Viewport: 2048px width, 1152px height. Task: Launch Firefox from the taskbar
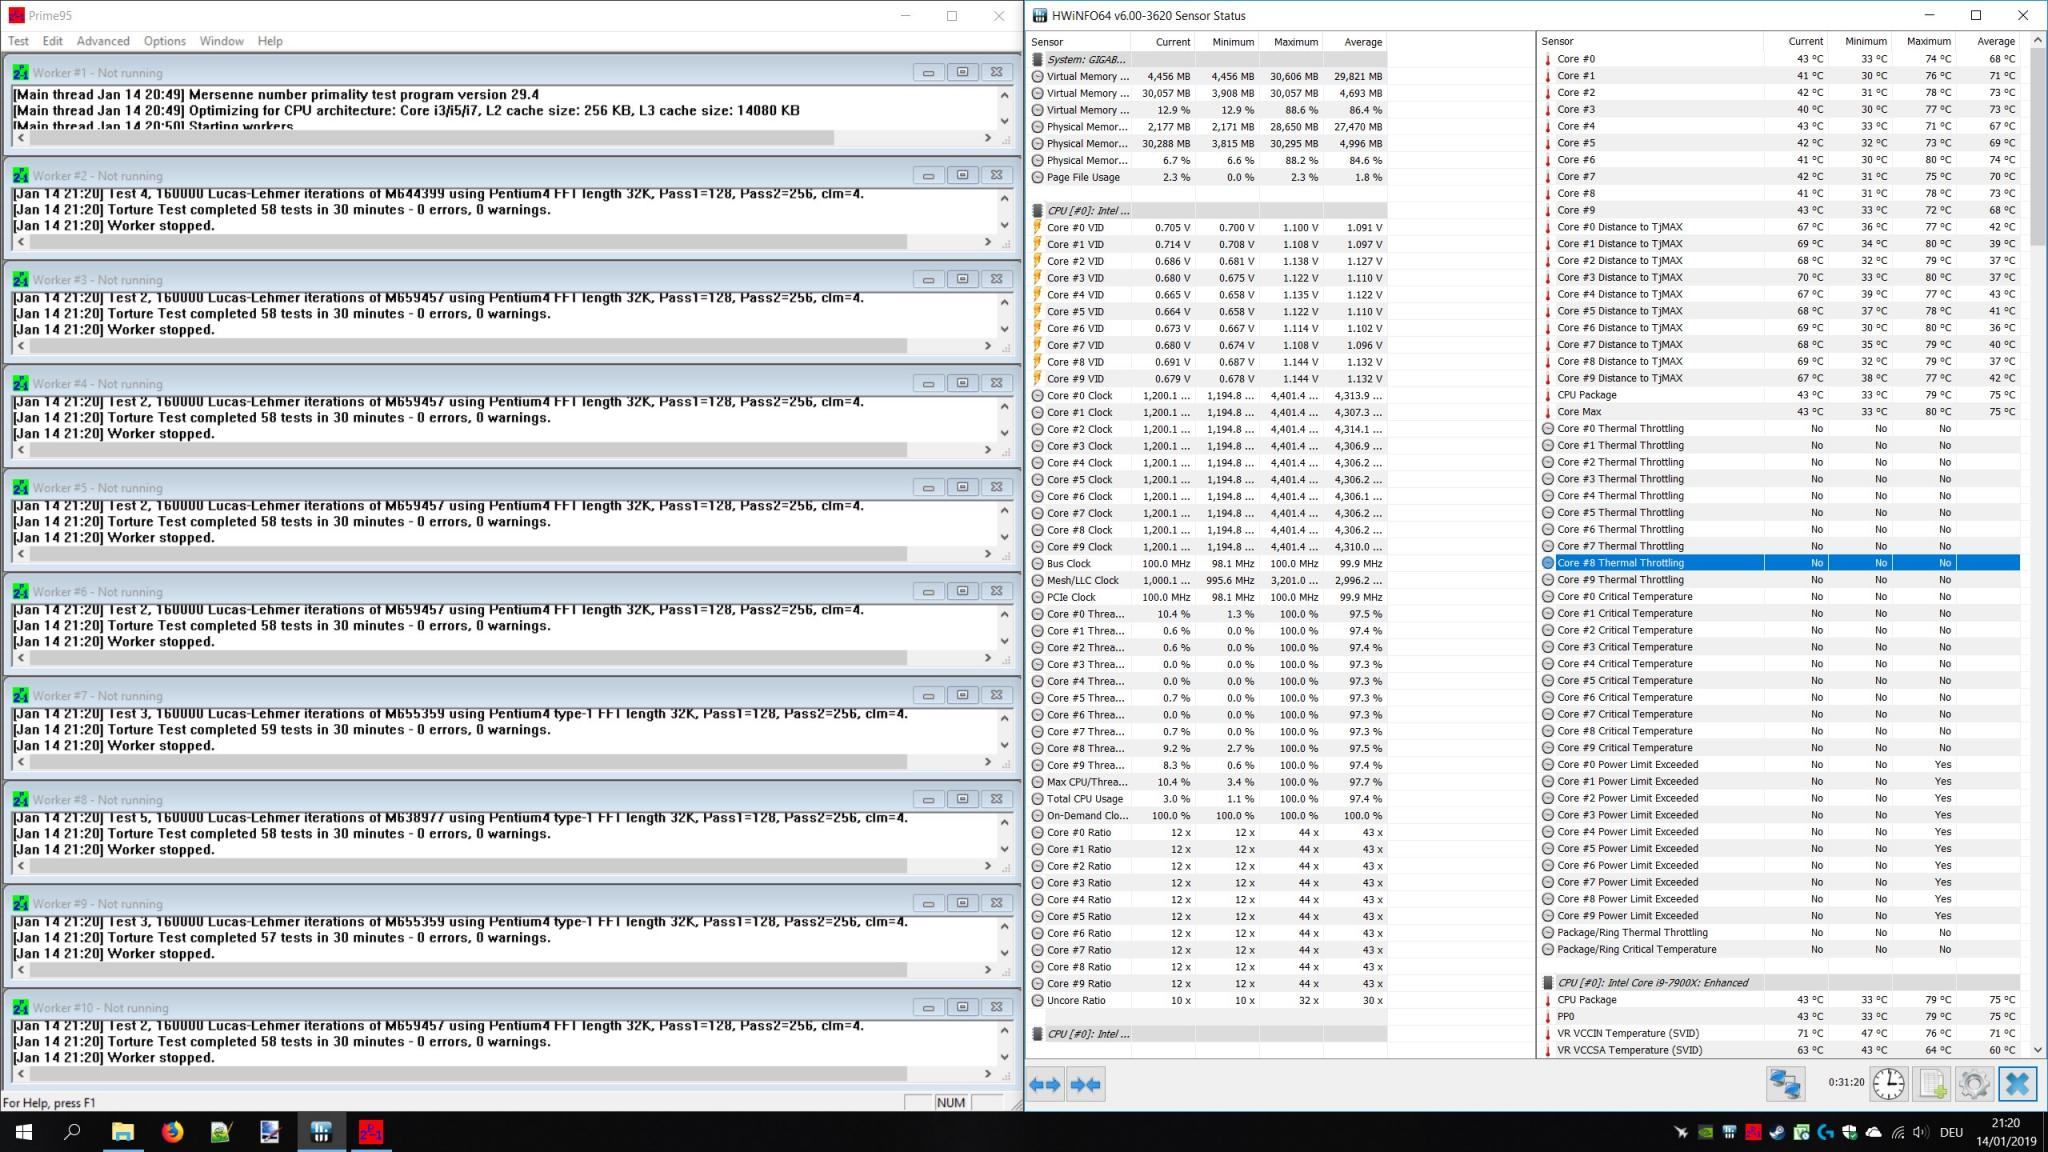[x=172, y=1132]
